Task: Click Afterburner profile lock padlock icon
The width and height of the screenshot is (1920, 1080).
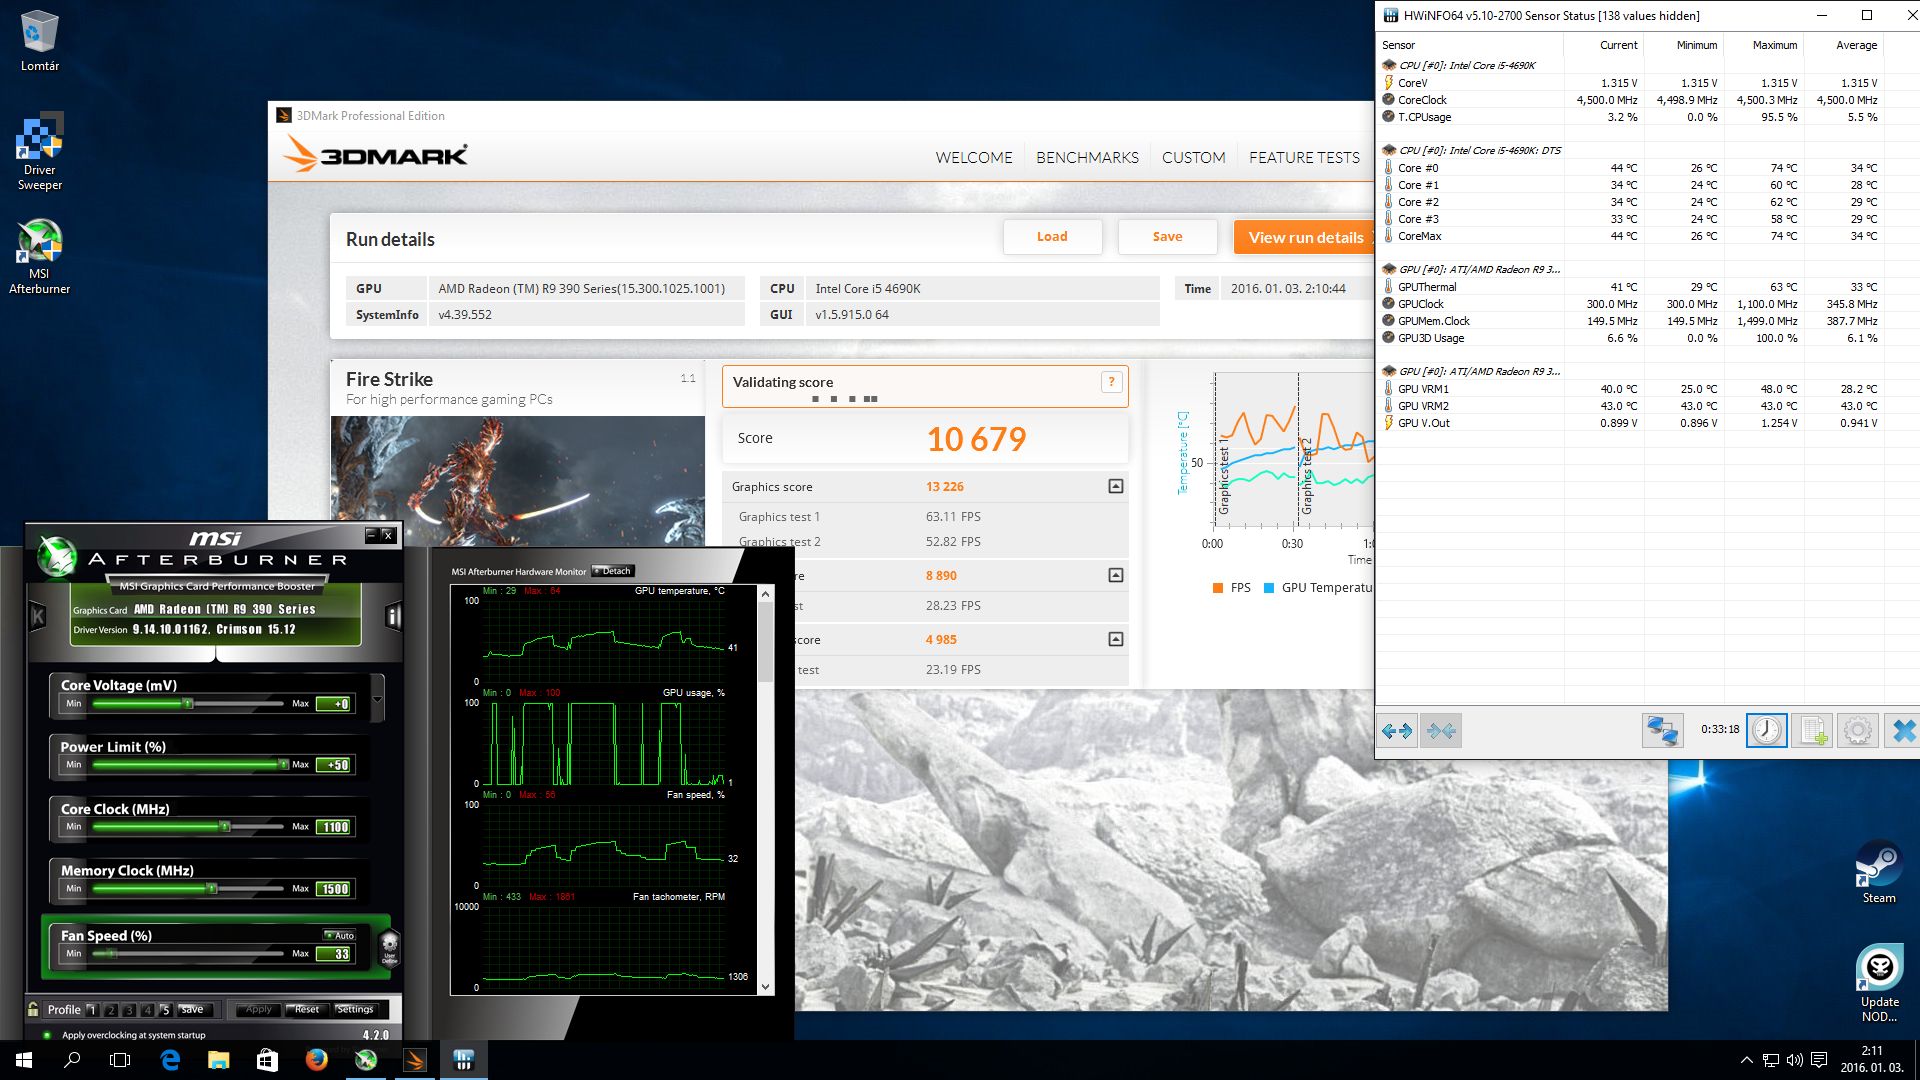Action: (x=33, y=1009)
